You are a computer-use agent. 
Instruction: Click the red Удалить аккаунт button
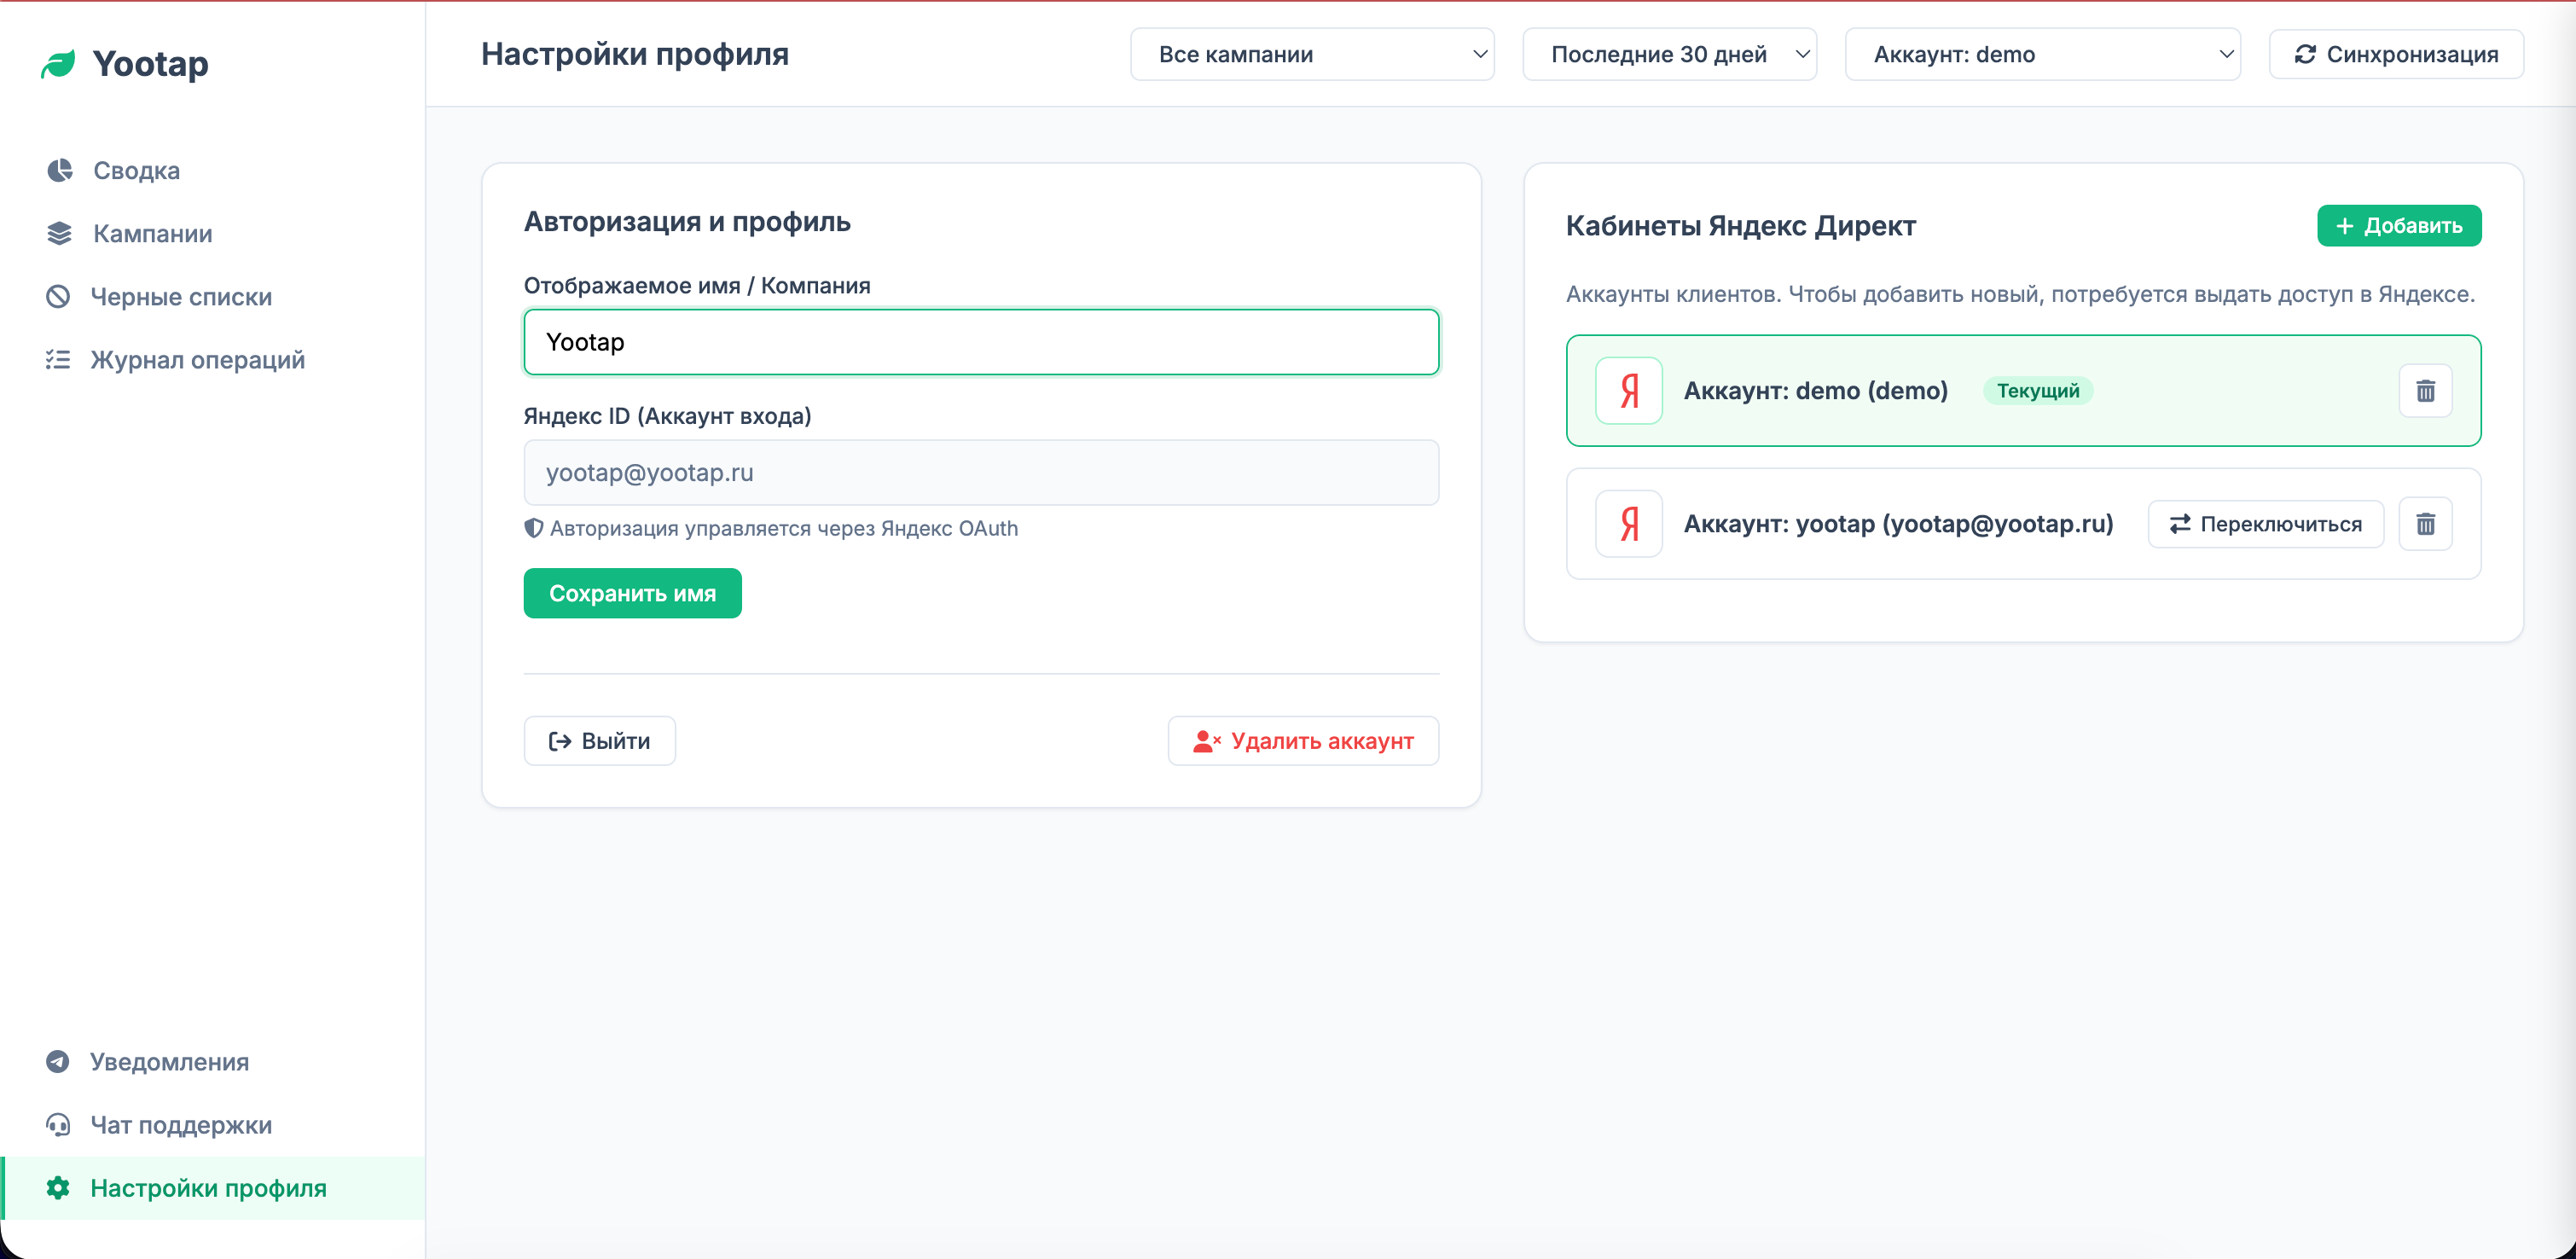[x=1303, y=740]
